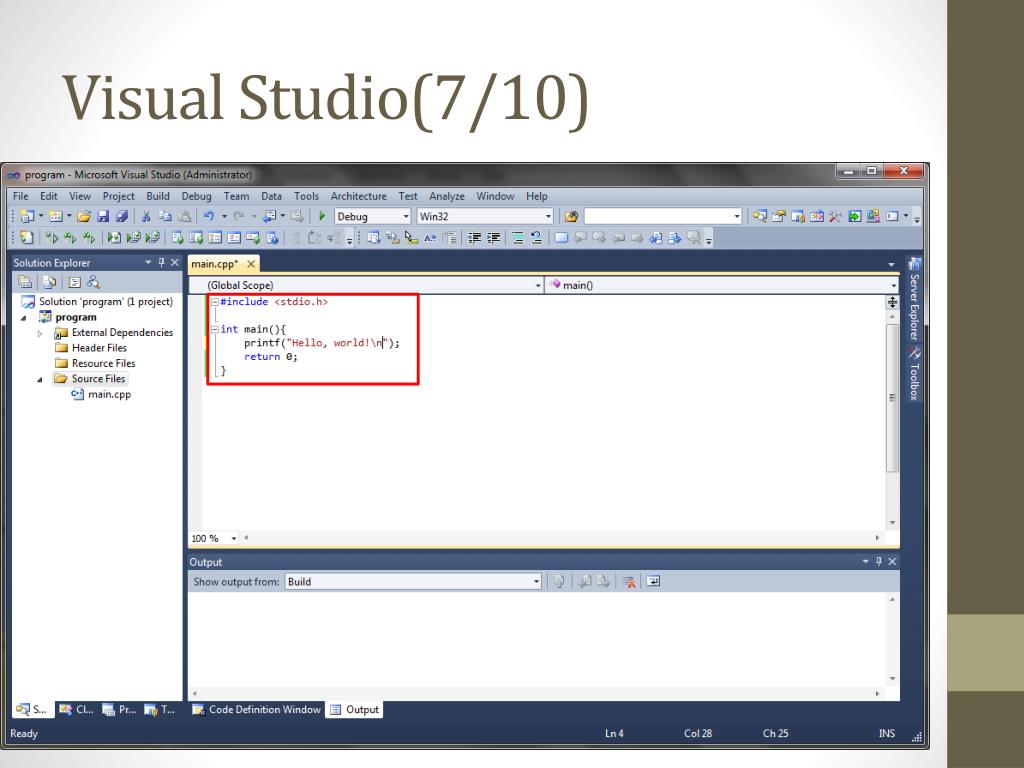Screen dimensions: 1024x768
Task: Select the Output bottom tab
Action: point(354,709)
